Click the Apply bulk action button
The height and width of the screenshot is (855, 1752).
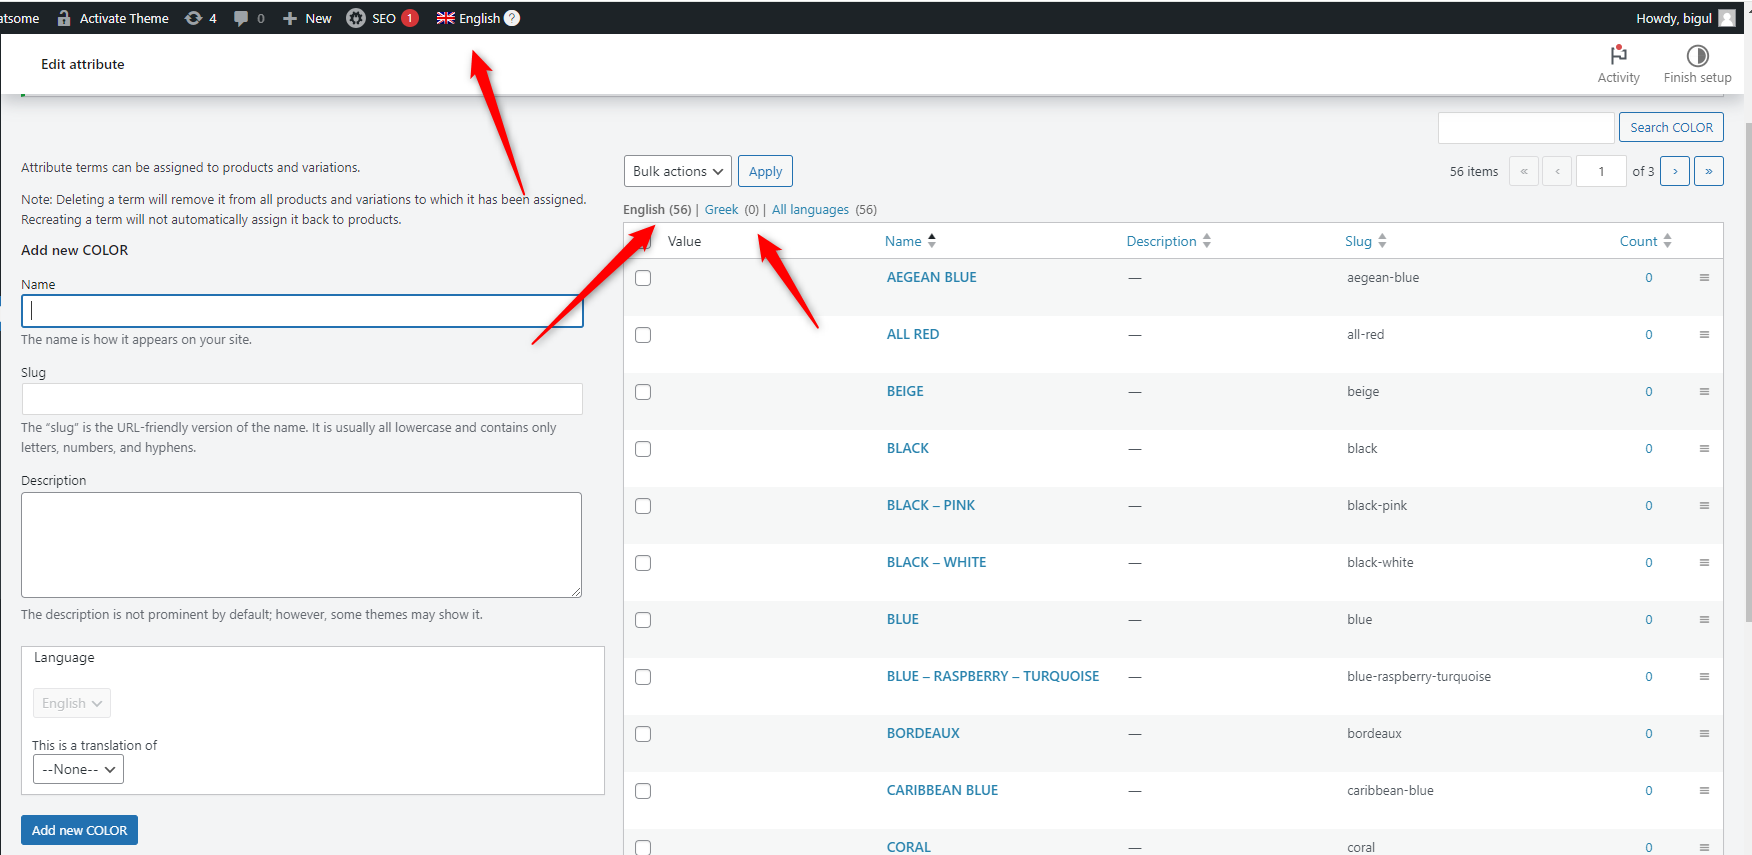765,171
